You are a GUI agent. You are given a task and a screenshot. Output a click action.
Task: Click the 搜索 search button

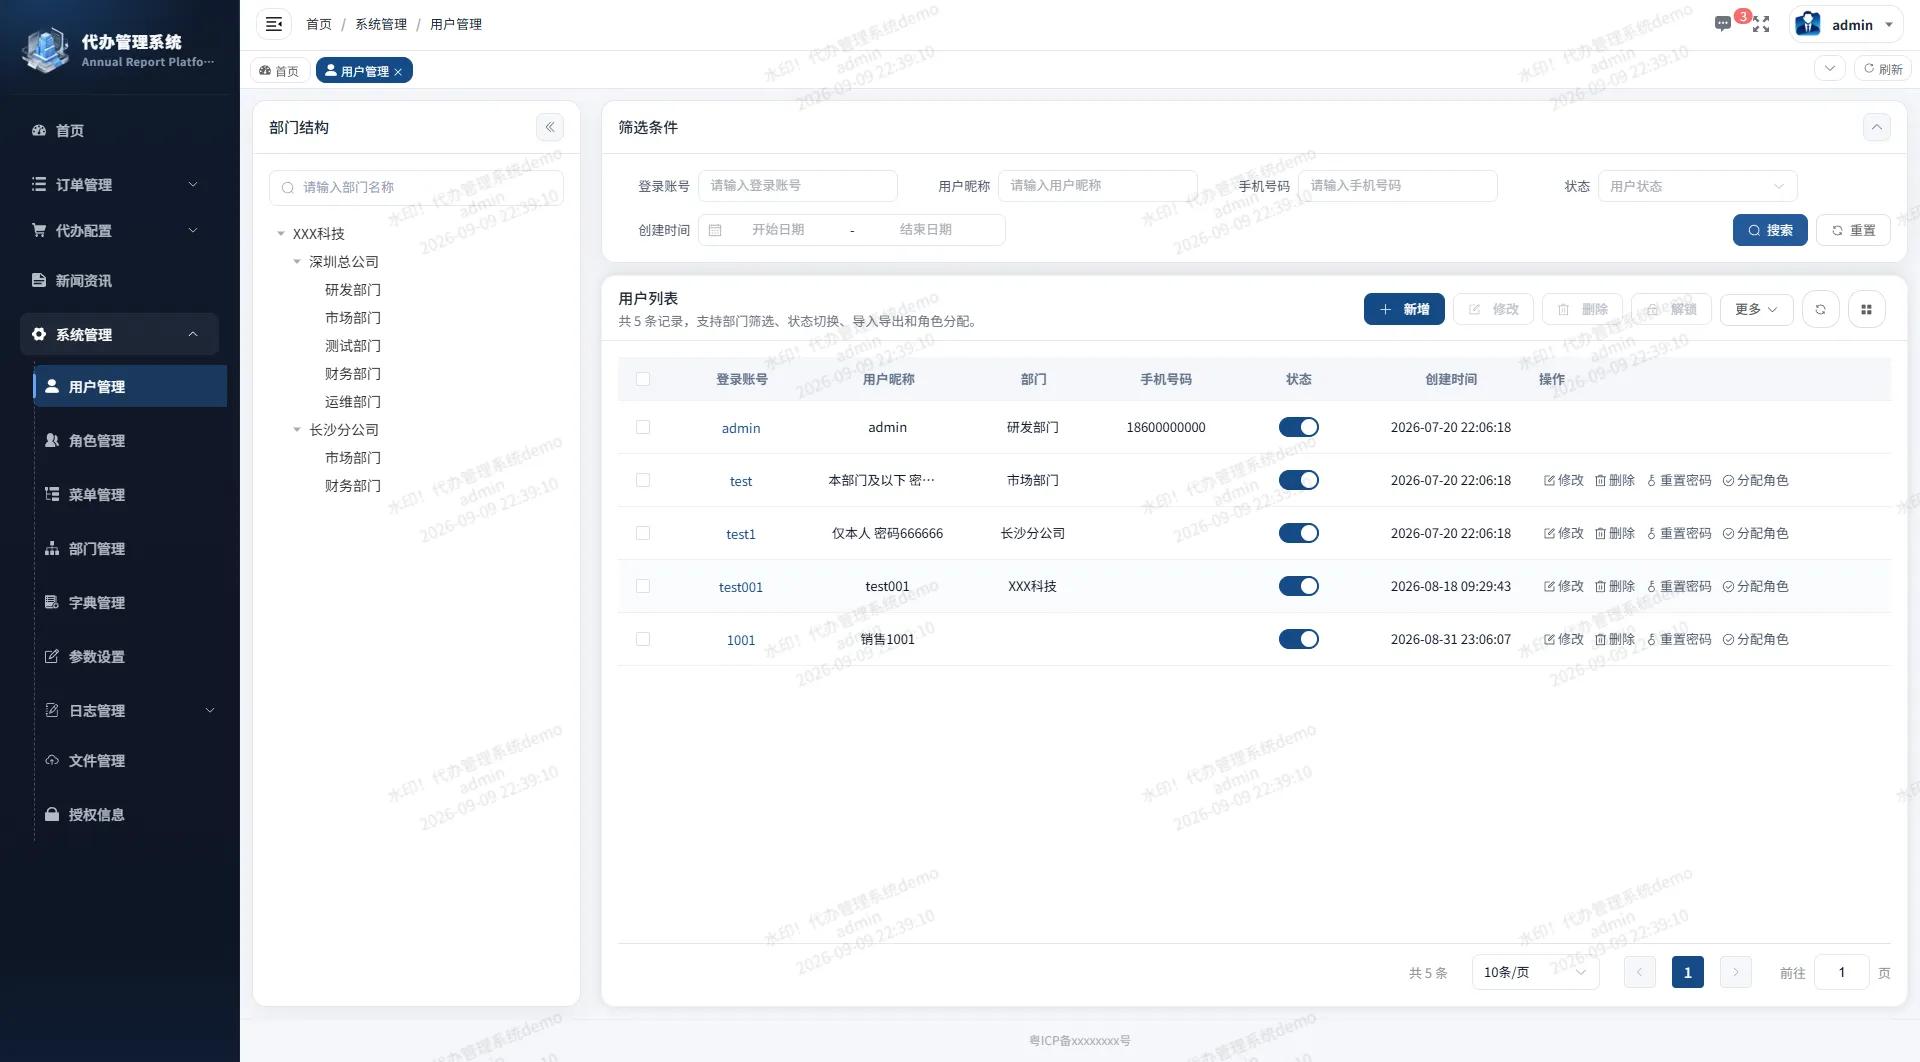tap(1770, 230)
